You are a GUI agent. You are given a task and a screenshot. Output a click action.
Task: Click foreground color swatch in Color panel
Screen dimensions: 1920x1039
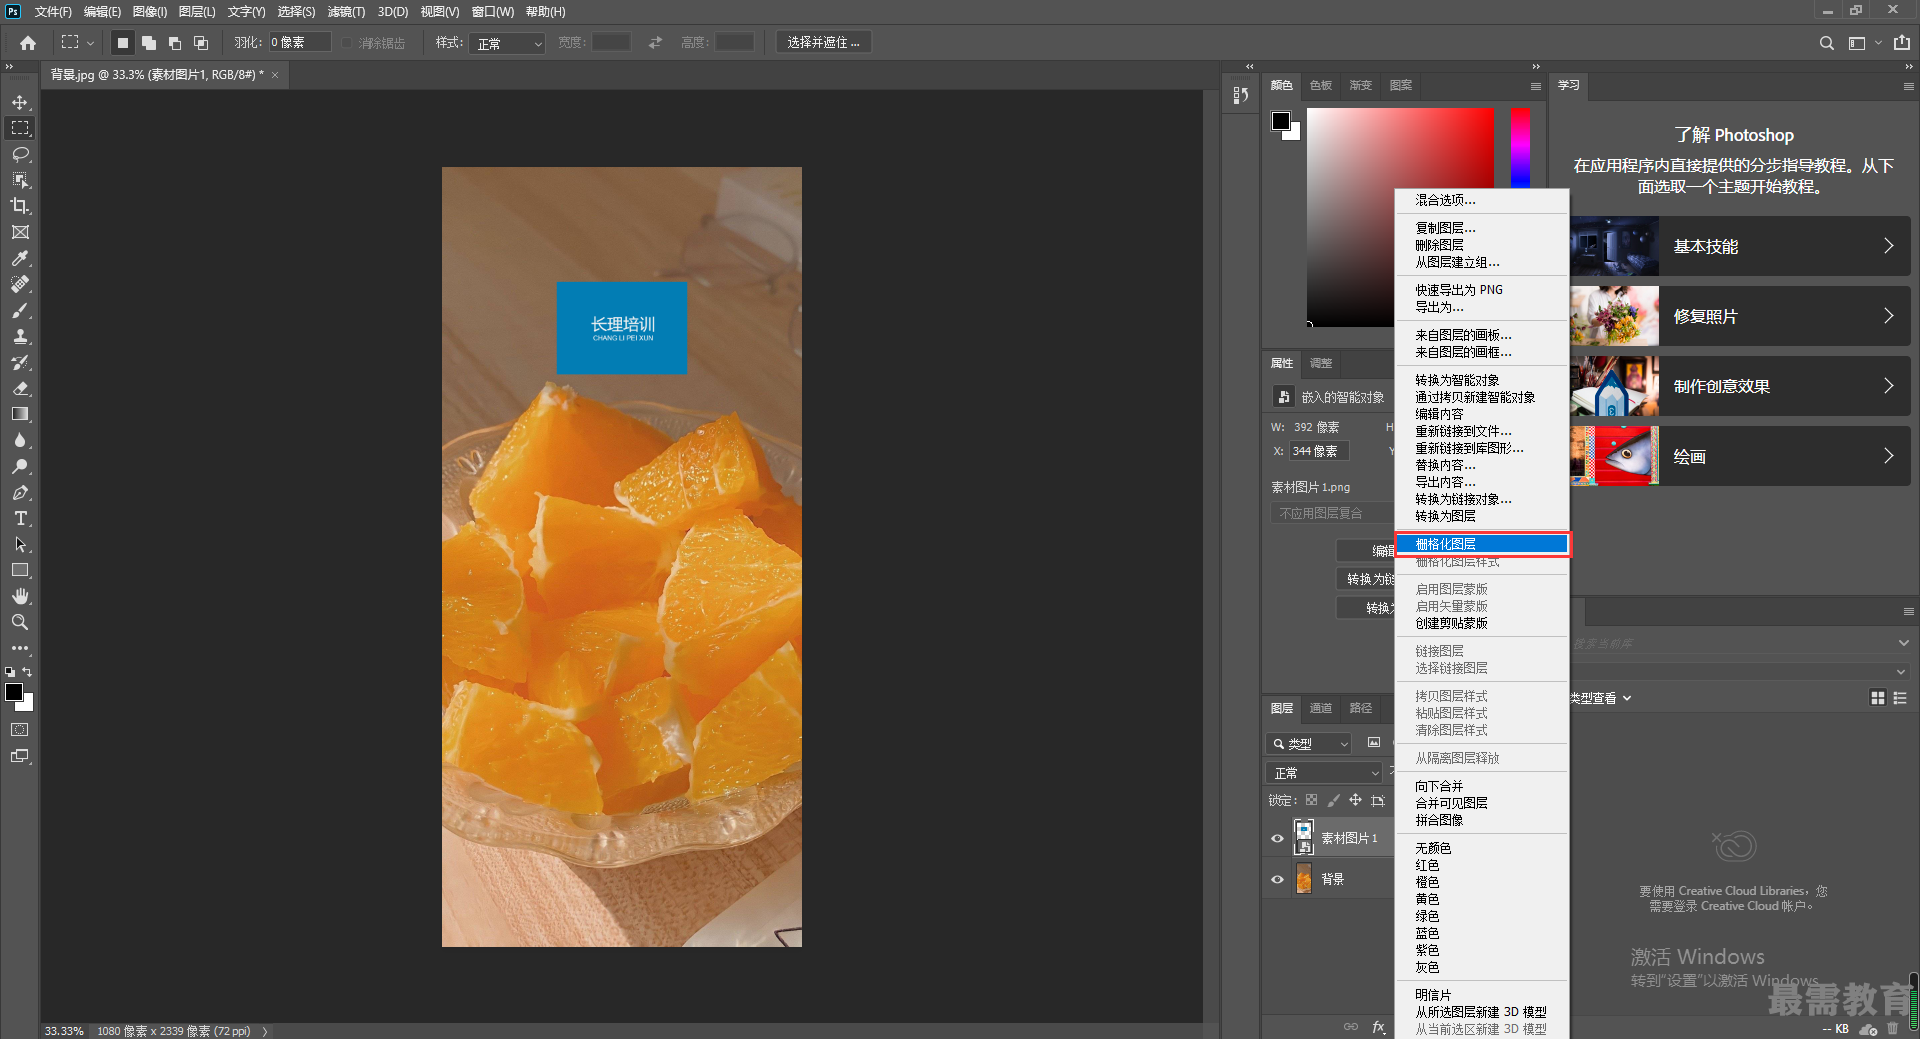coord(1280,121)
